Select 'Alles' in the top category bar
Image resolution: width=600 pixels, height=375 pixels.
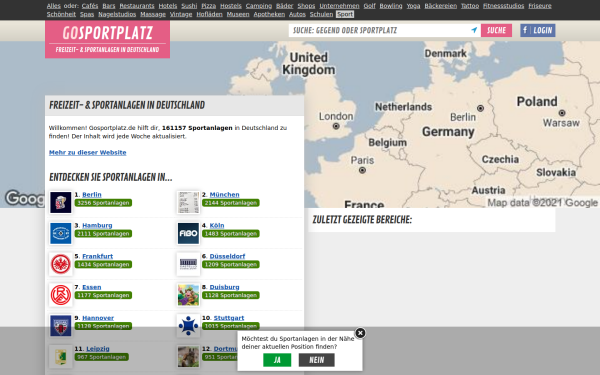click(x=54, y=6)
